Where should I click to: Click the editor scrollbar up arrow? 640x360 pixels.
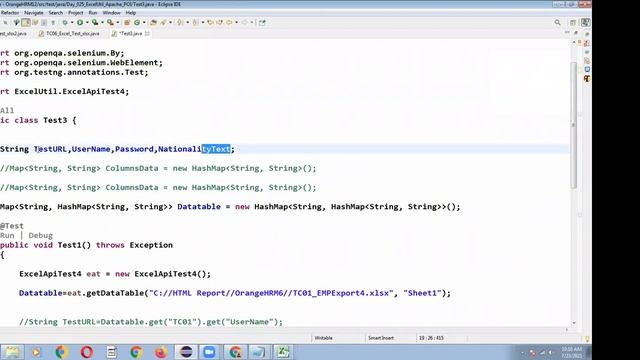573,42
